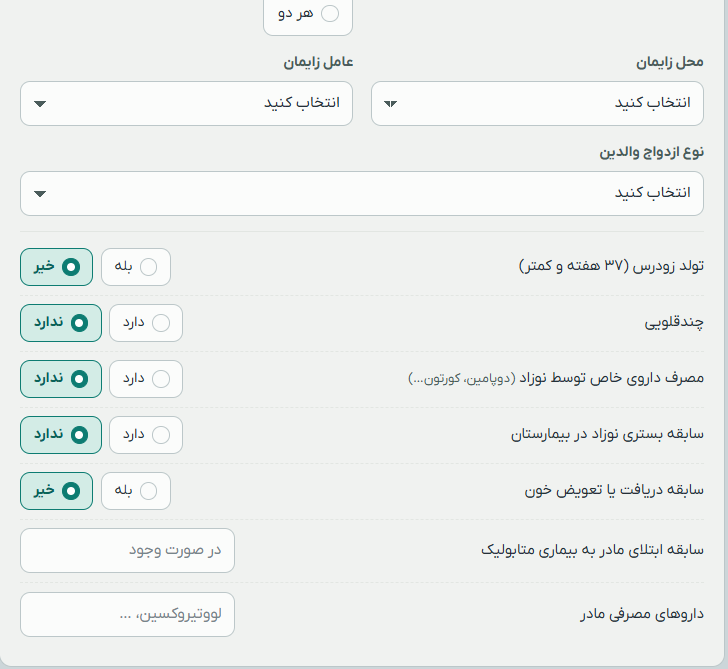Click the 'سابقه دریافت یا تعویض خون' label
The image size is (728, 669).
614,490
